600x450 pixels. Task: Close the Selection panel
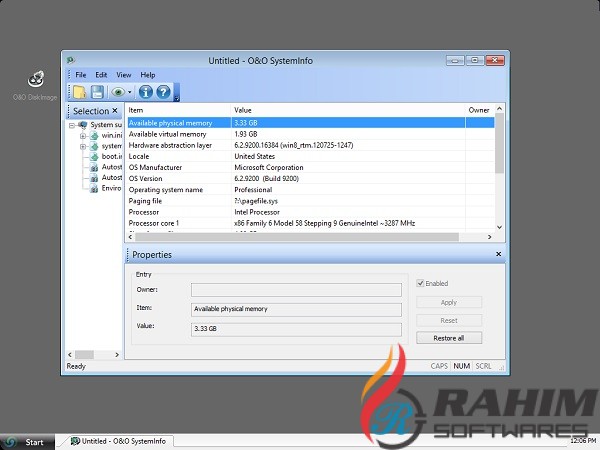pos(115,111)
